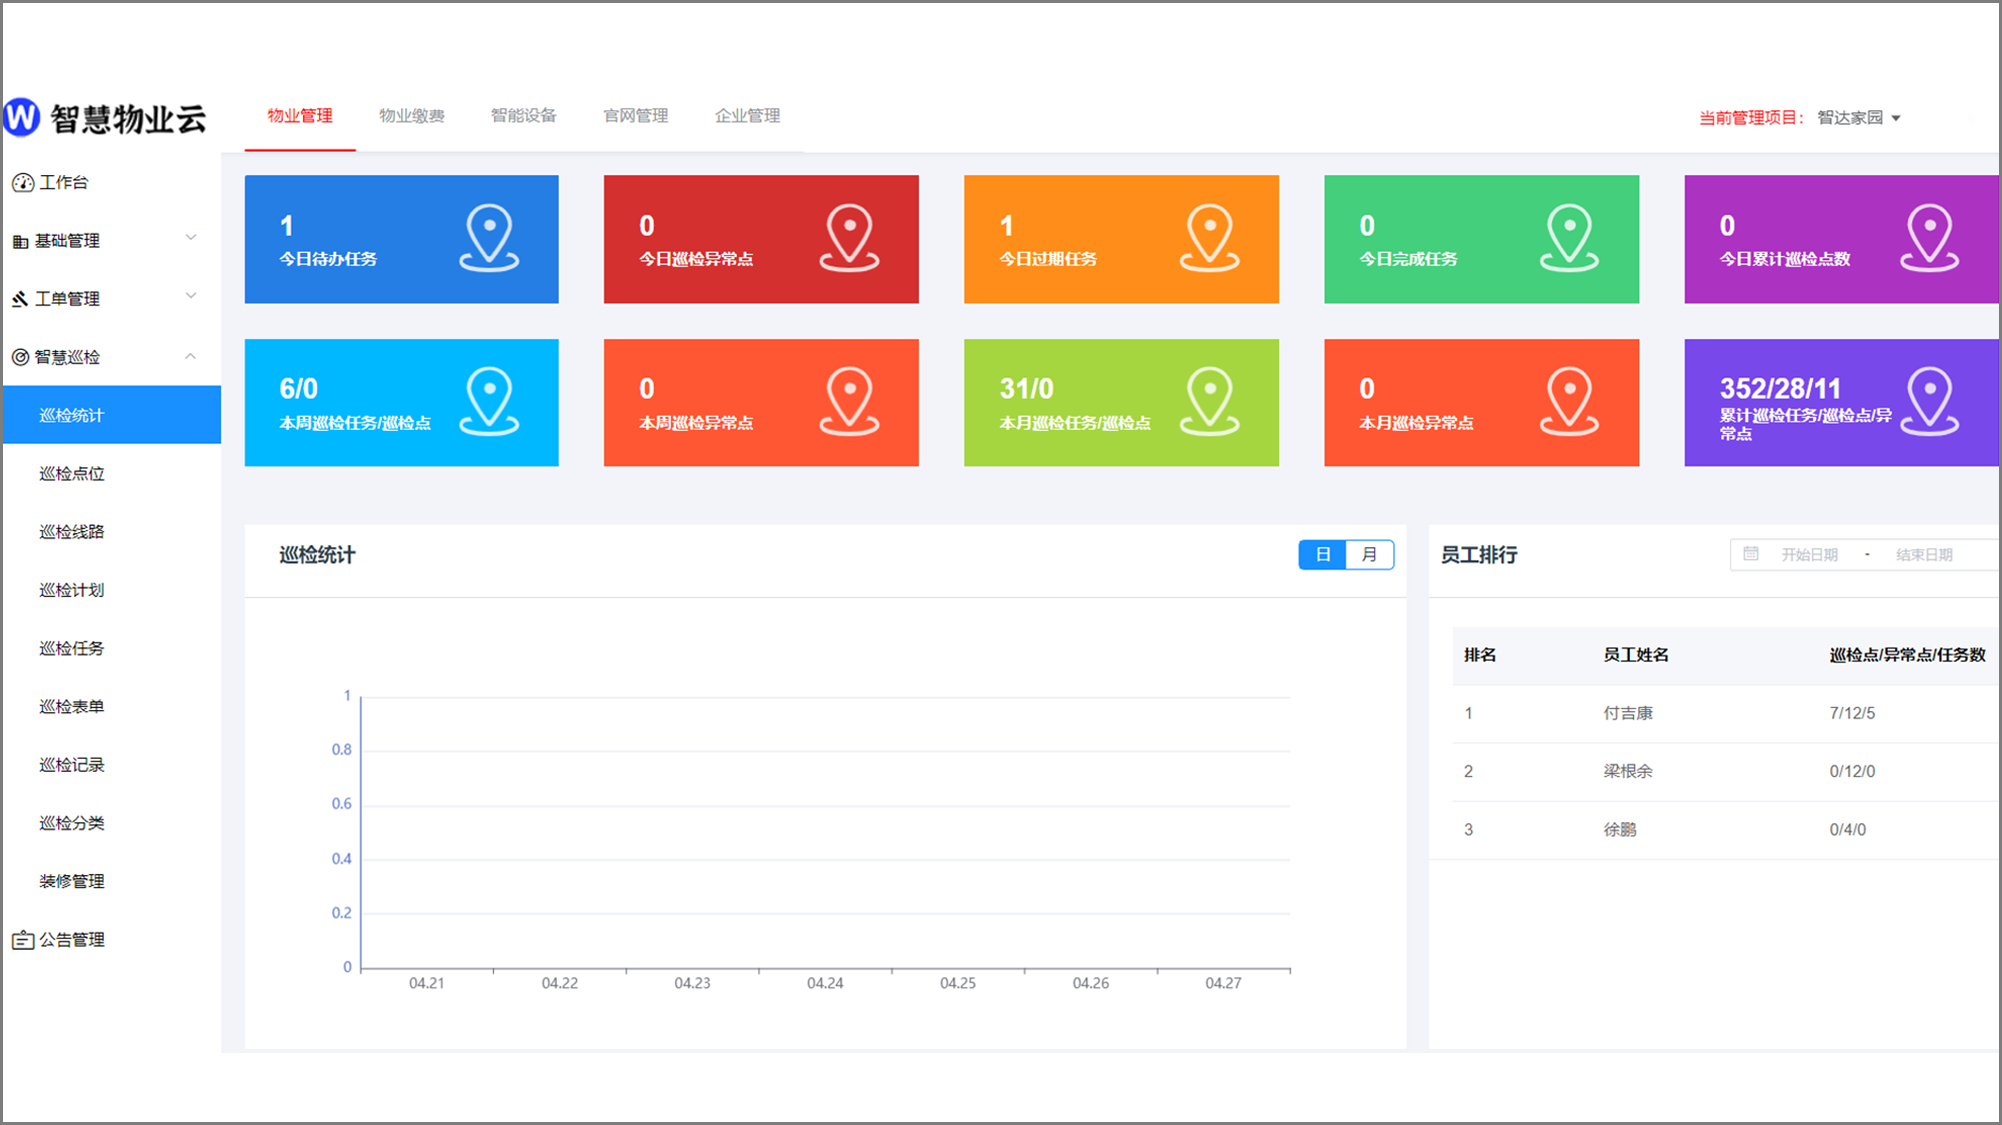Open 巡检任务 in the sidebar
The image size is (2002, 1125).
click(72, 648)
